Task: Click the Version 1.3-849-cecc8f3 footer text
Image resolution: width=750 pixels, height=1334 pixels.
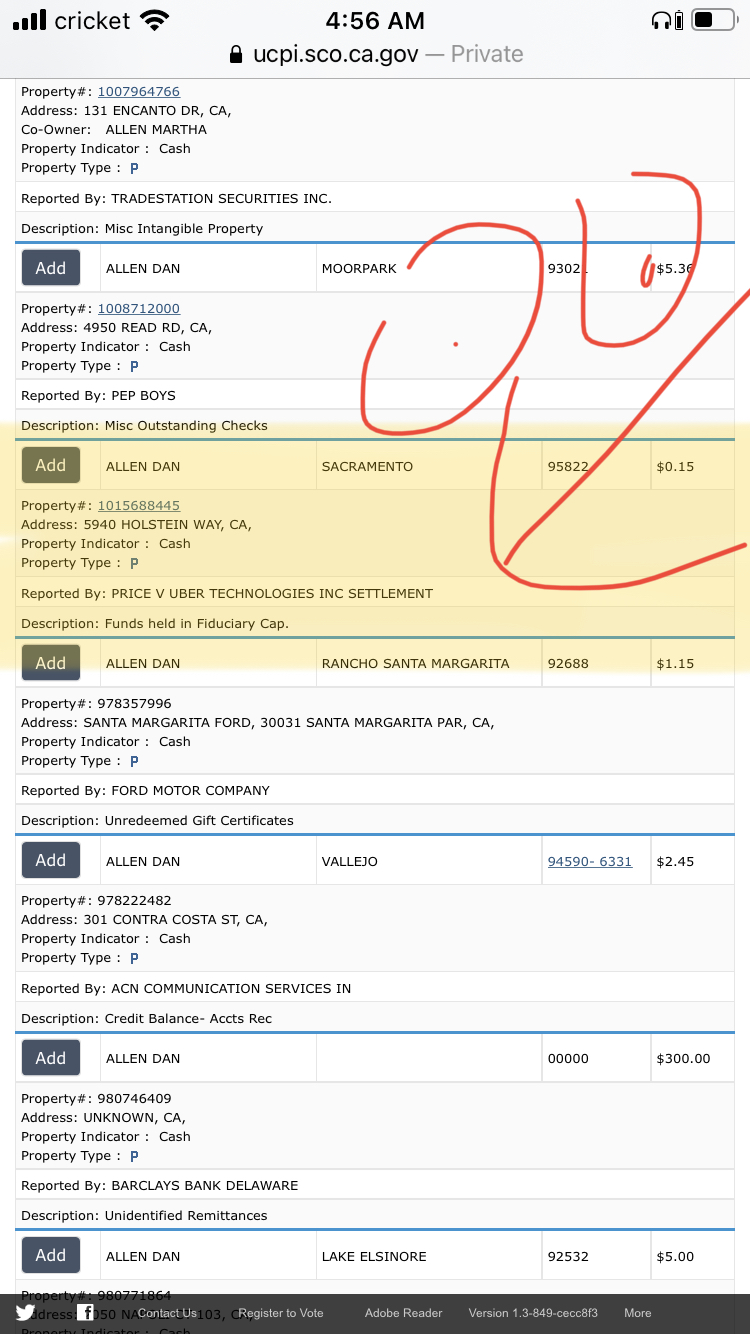Action: tap(533, 1313)
